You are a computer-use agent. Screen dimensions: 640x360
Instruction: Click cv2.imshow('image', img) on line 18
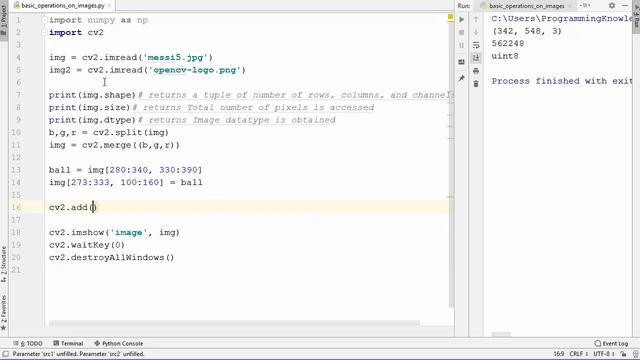(x=114, y=233)
